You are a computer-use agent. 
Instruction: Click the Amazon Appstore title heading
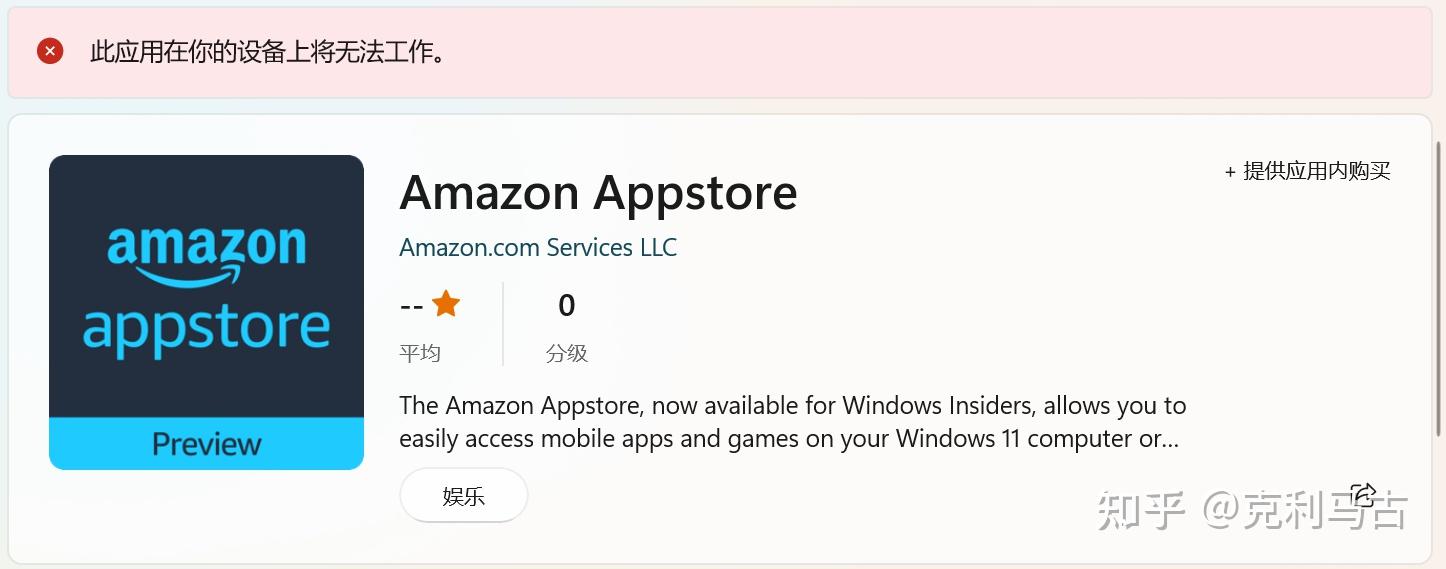(598, 193)
